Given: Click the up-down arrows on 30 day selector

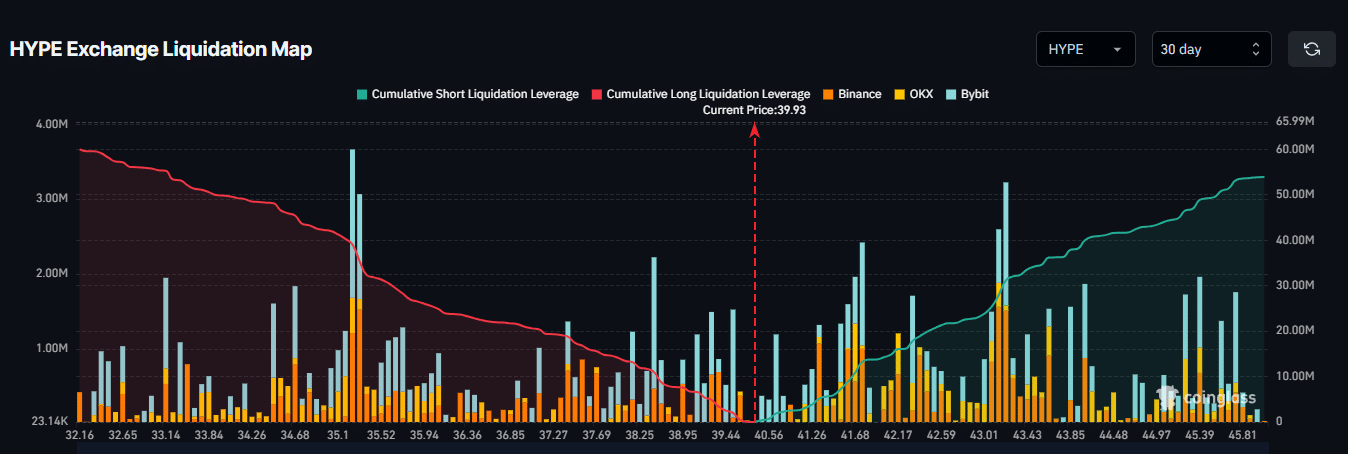Looking at the screenshot, I should click(x=1256, y=49).
